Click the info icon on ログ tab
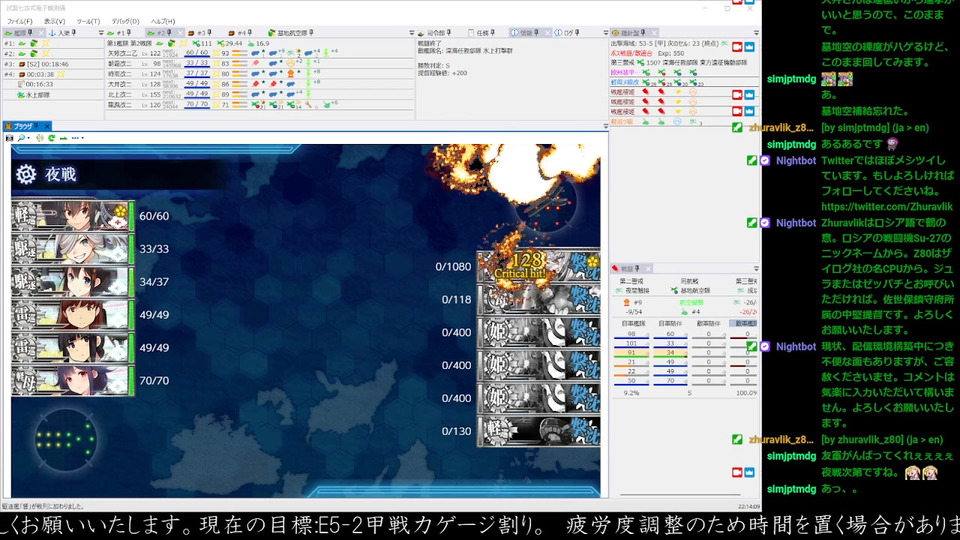Image resolution: width=960 pixels, height=540 pixels. point(558,32)
